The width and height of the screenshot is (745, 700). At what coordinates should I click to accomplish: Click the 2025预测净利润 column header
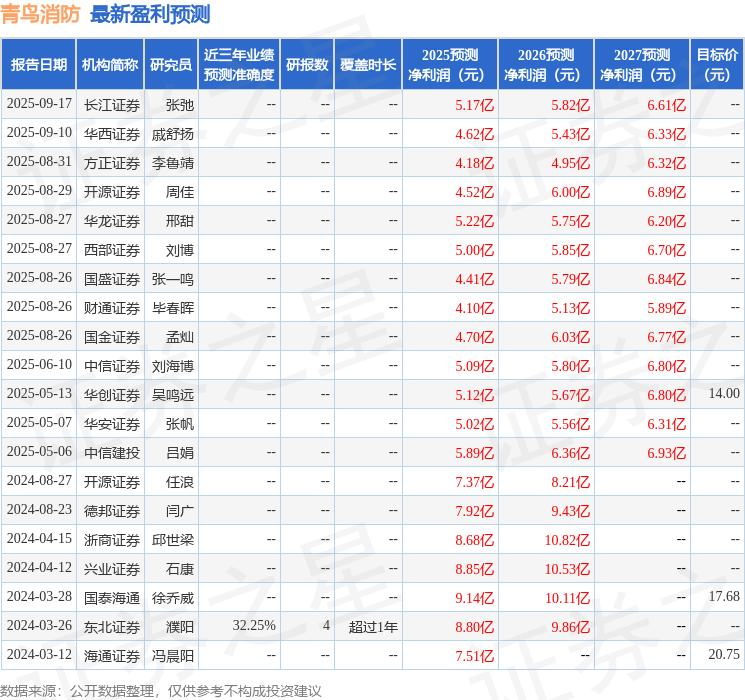coord(450,65)
